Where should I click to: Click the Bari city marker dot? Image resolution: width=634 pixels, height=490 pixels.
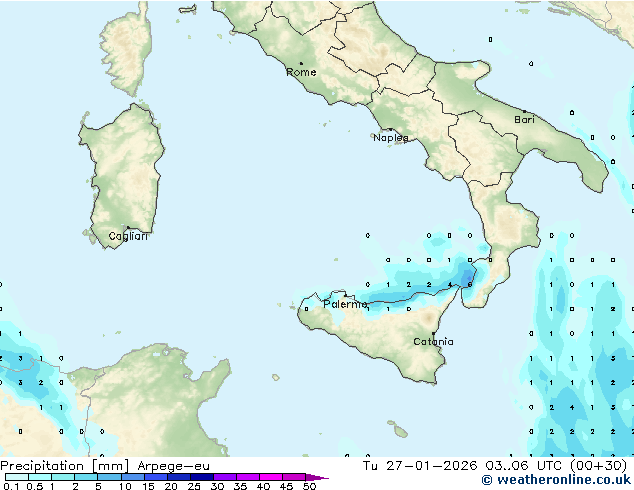tap(524, 111)
